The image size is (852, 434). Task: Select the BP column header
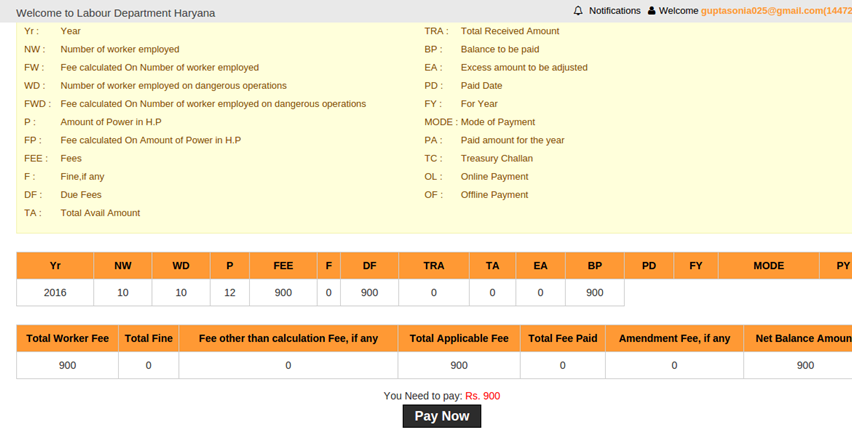(595, 266)
